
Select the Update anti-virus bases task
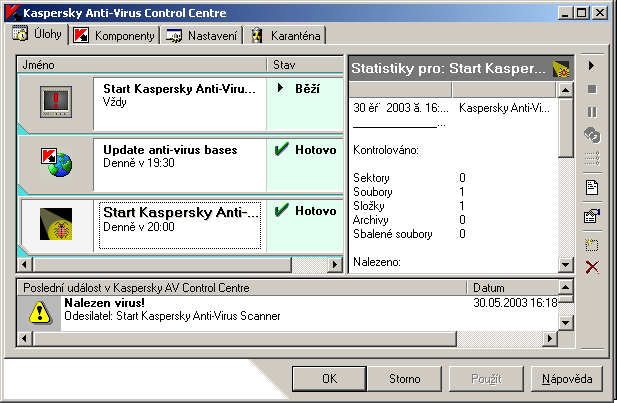point(179,165)
